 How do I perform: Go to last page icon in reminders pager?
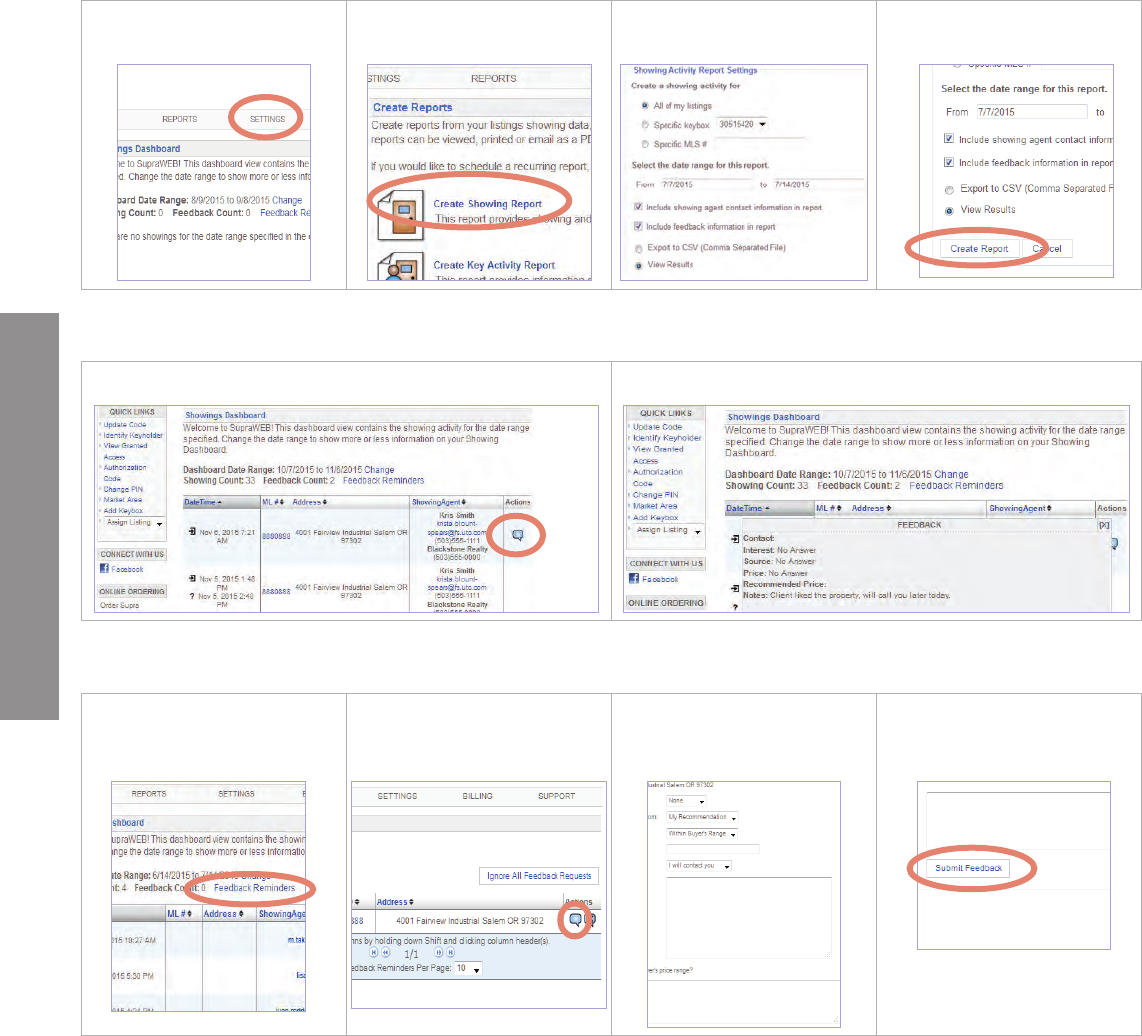pos(451,952)
